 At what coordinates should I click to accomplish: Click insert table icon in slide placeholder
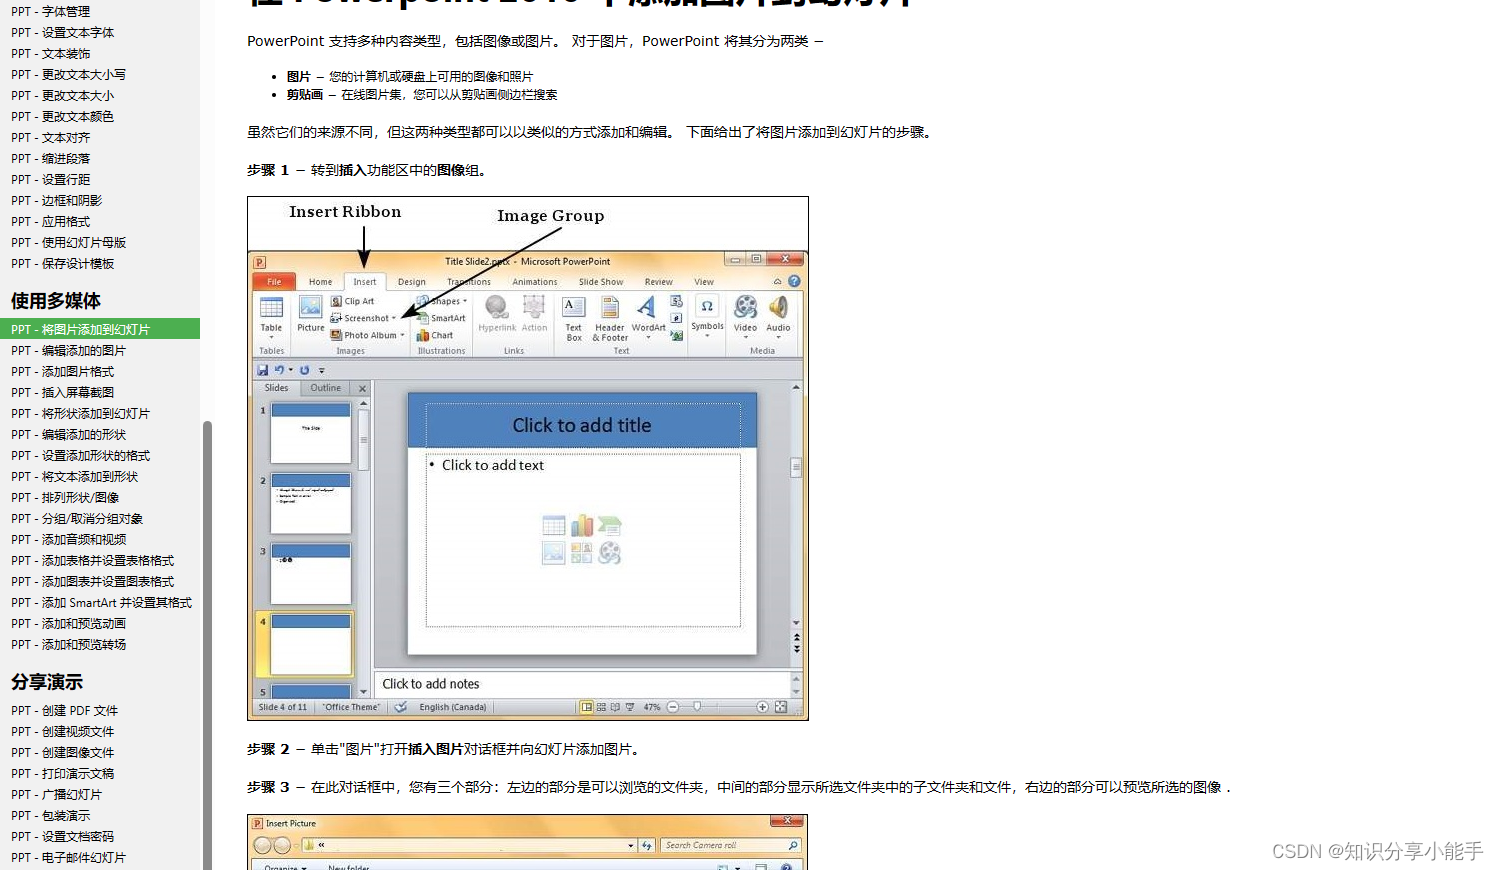point(554,526)
